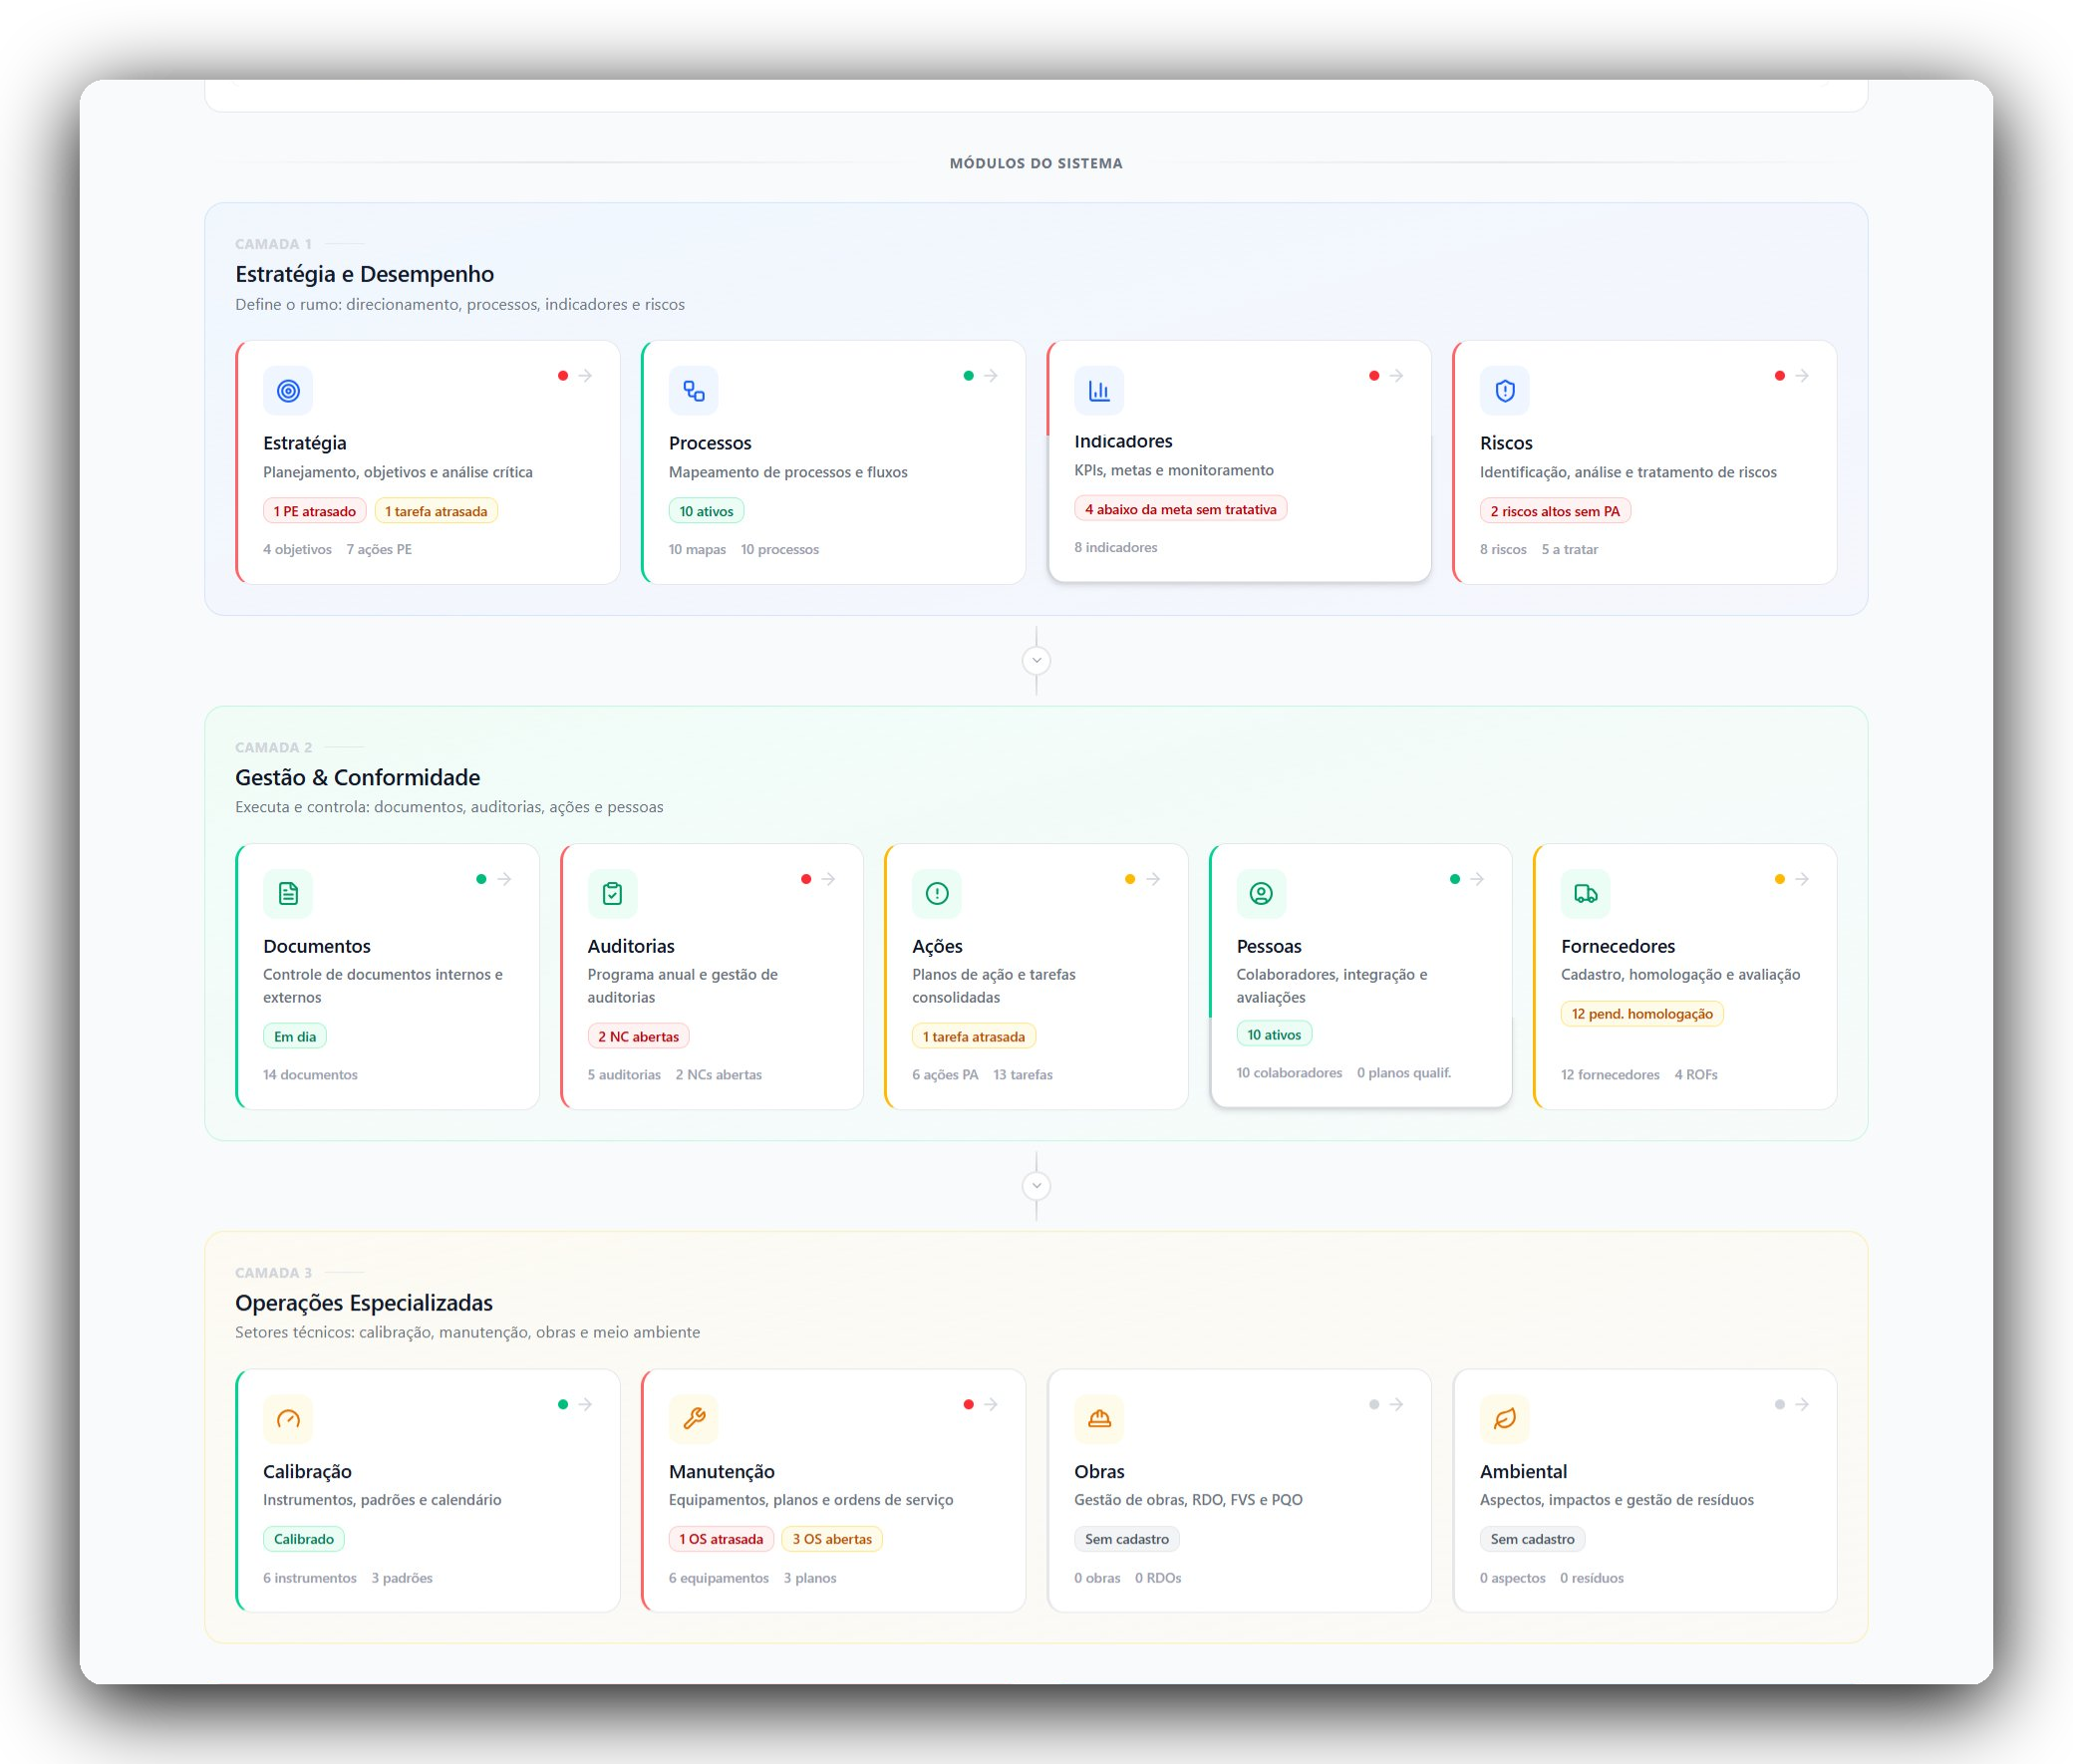Click '4 ROFs' text on Fornecedores card

click(x=1696, y=1075)
